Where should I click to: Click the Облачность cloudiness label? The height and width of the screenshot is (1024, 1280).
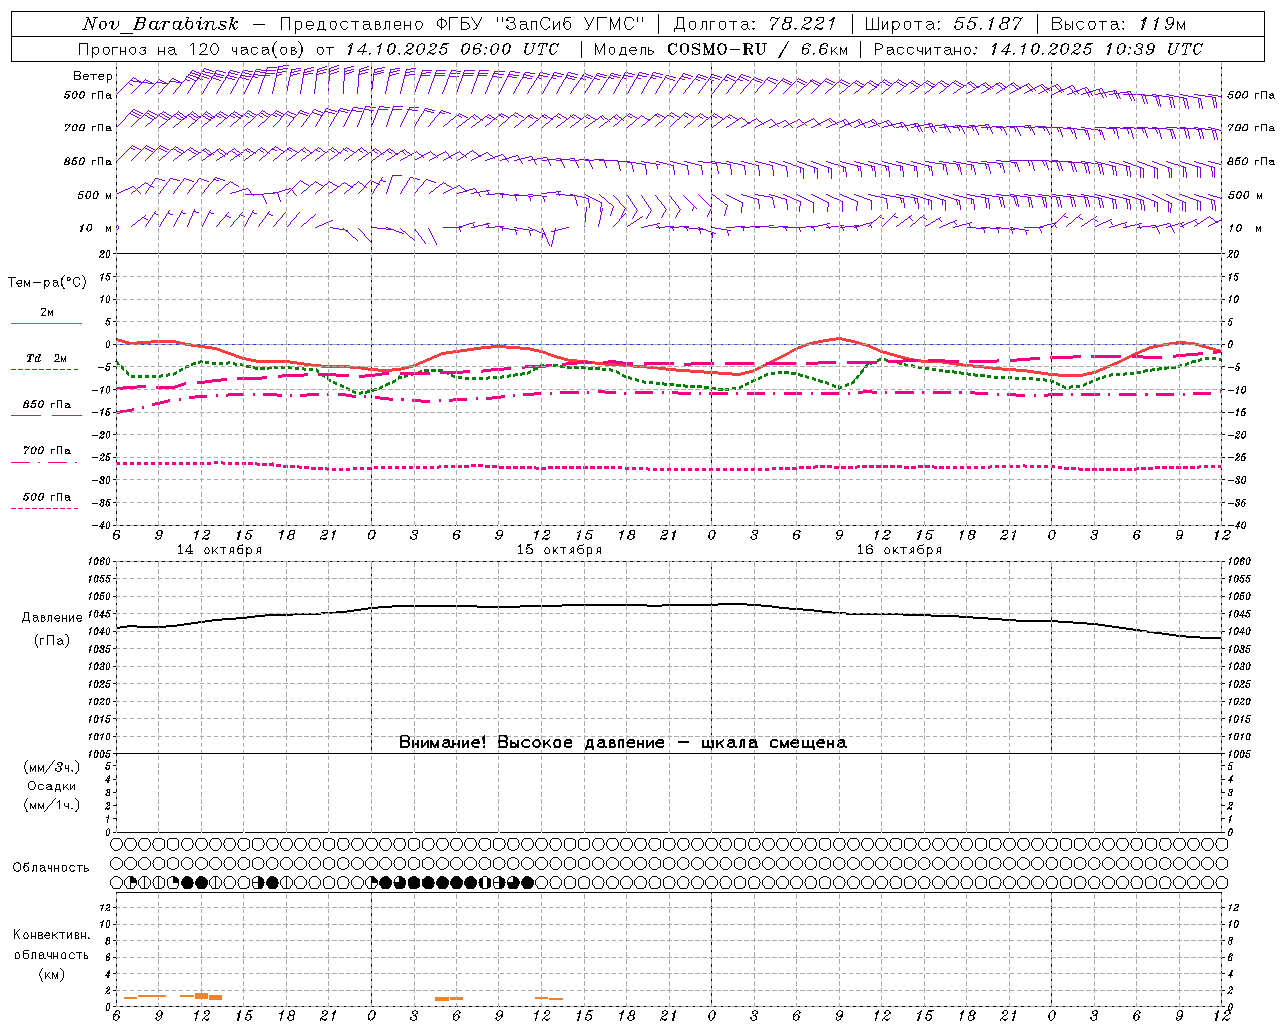pos(51,868)
